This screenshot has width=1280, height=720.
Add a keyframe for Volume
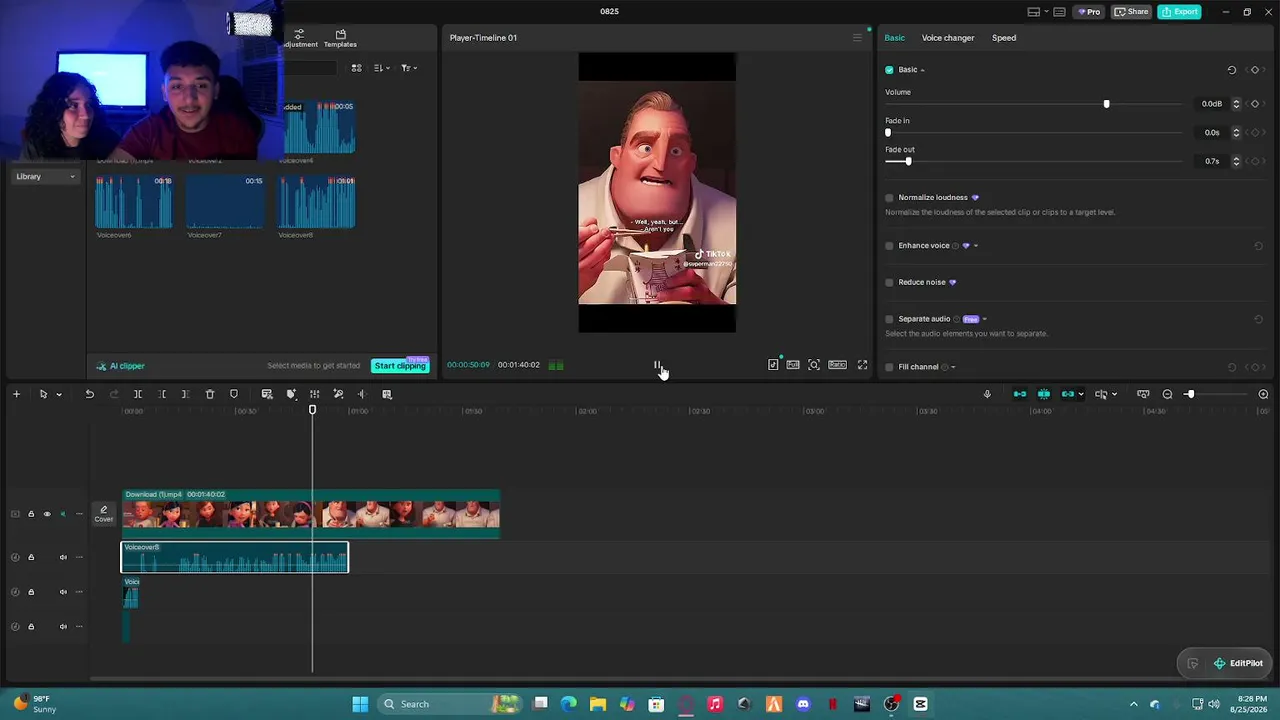pos(1255,104)
